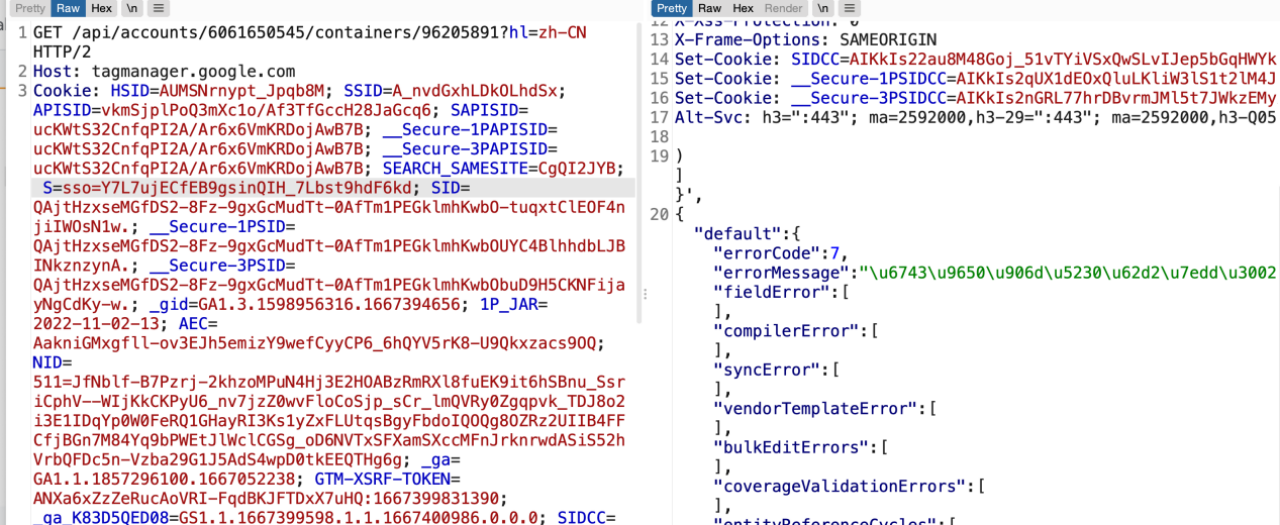Click the SEARCH_SAMESITE cookie value CgQI2JYB
The width and height of the screenshot is (1280, 525).
[577, 169]
